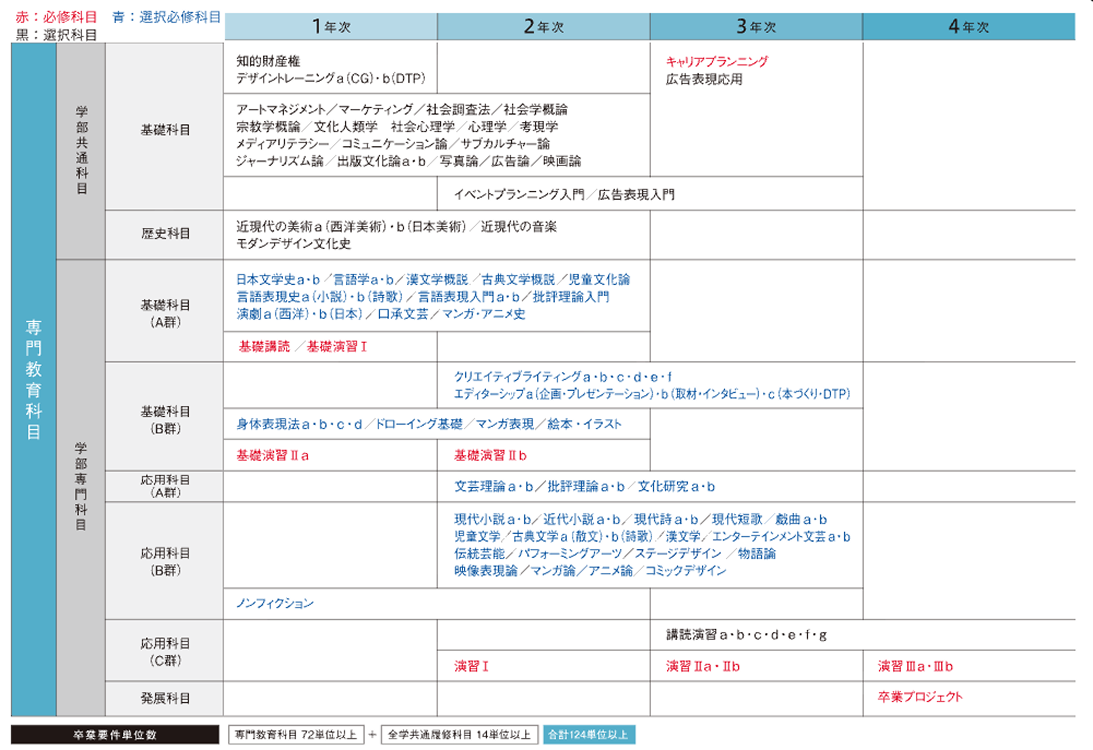This screenshot has height=750, width=1093.
Task: Open the 演習Ⅰ seminar entry
Action: coord(470,666)
